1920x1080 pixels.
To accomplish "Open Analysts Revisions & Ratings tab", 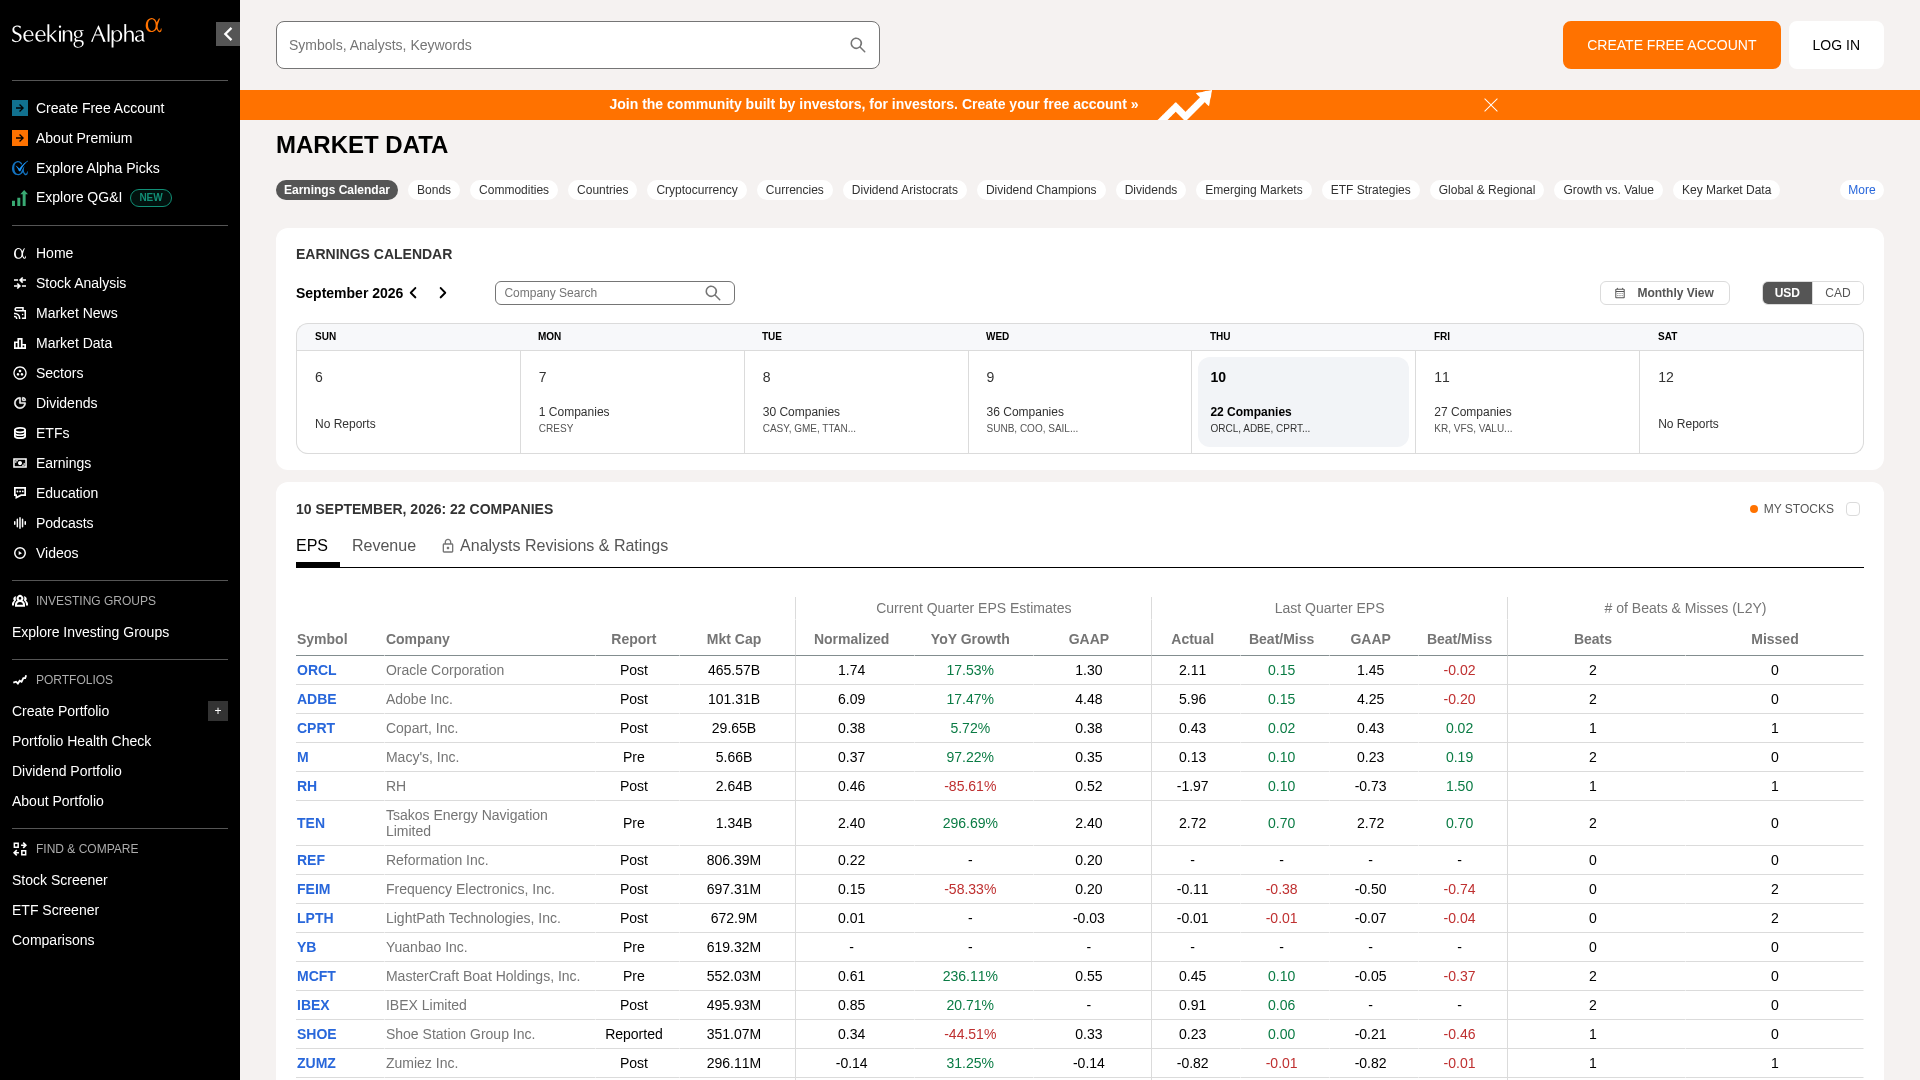I will (555, 546).
